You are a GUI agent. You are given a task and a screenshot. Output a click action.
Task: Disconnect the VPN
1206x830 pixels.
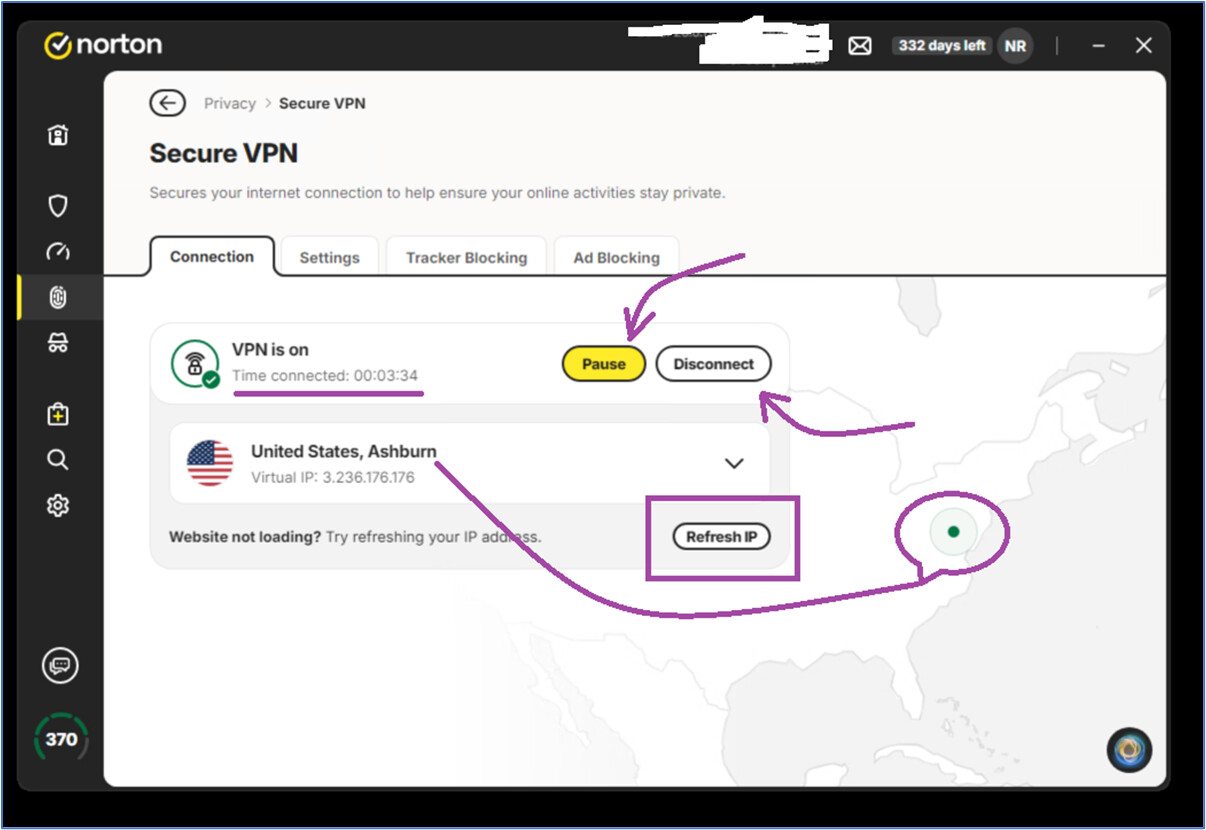point(714,364)
